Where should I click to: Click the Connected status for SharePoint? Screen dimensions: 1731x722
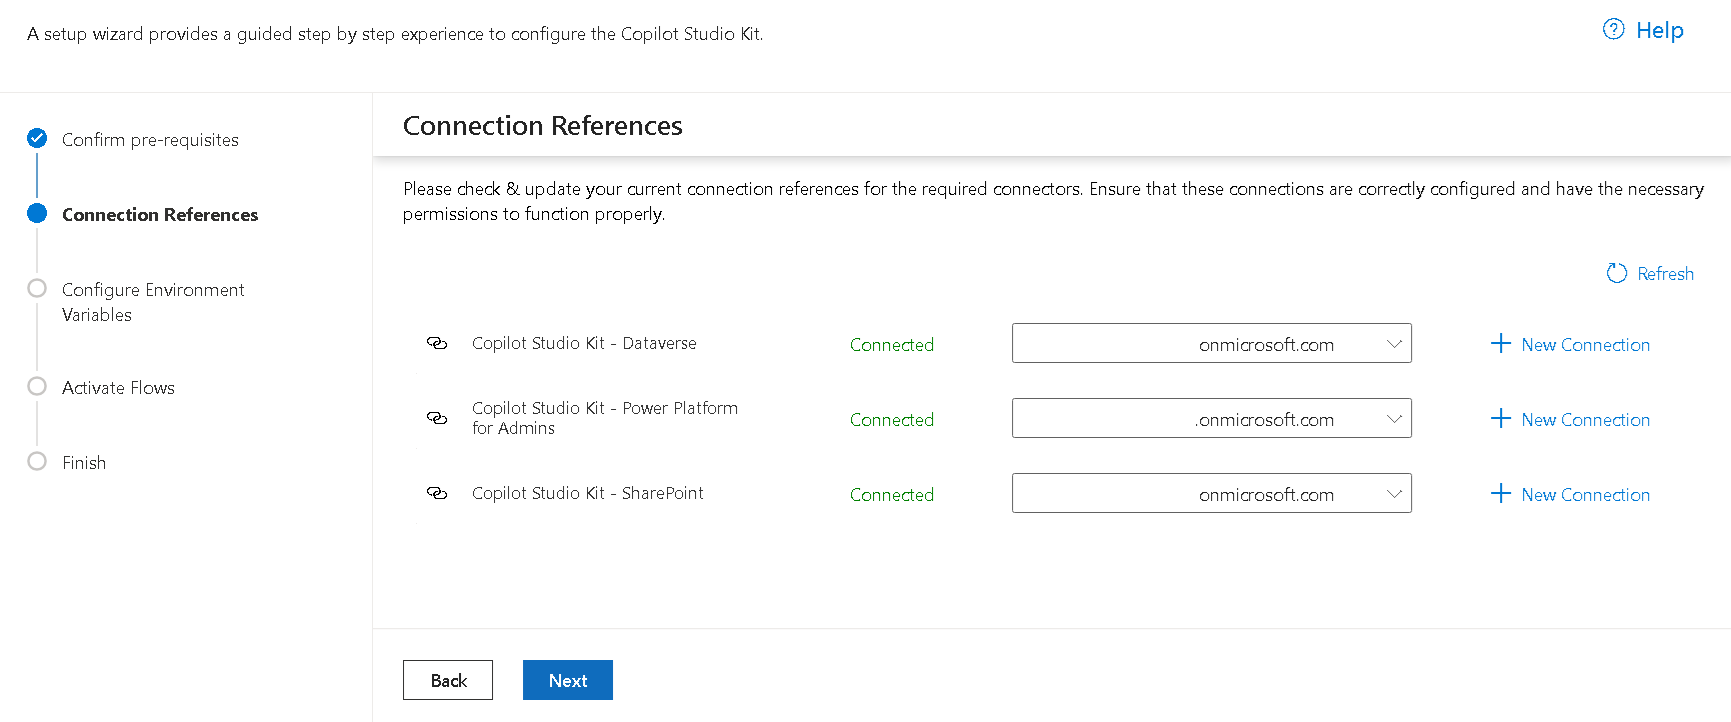[x=892, y=495]
